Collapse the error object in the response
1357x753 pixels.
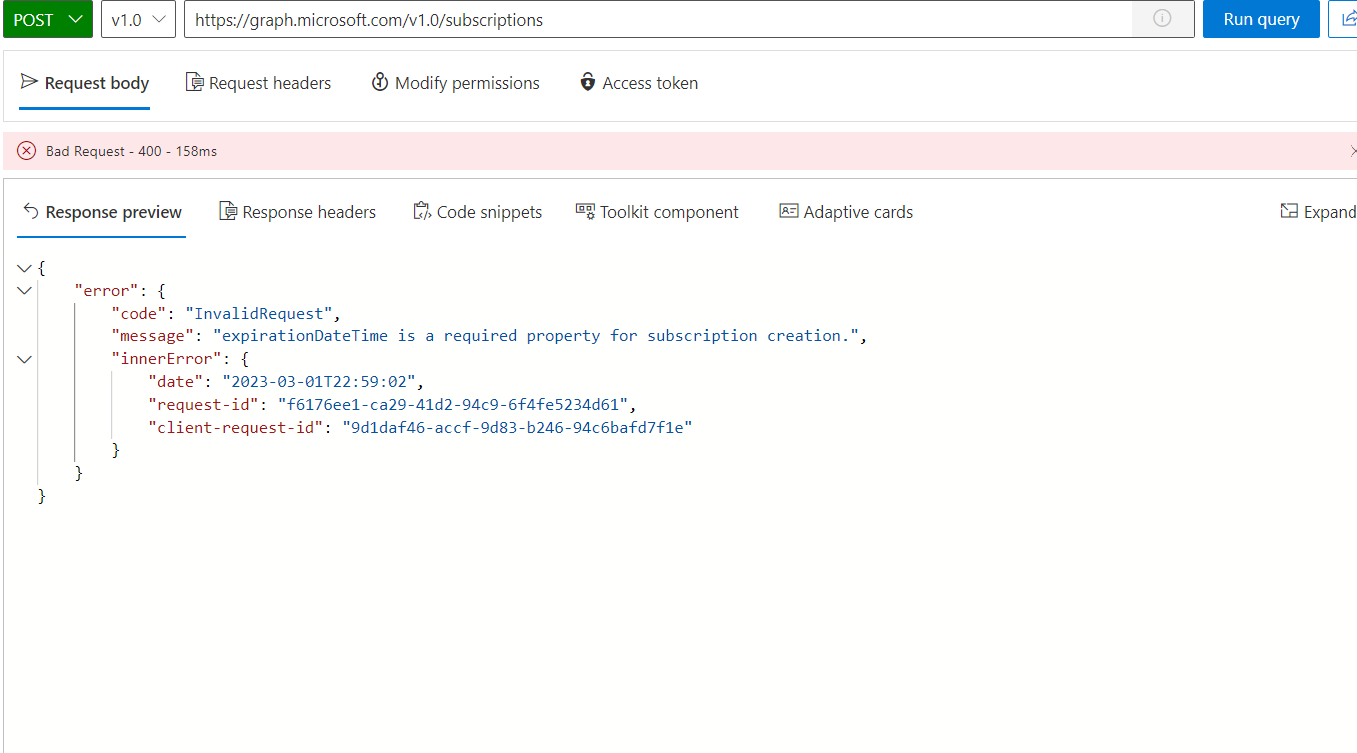click(x=24, y=290)
